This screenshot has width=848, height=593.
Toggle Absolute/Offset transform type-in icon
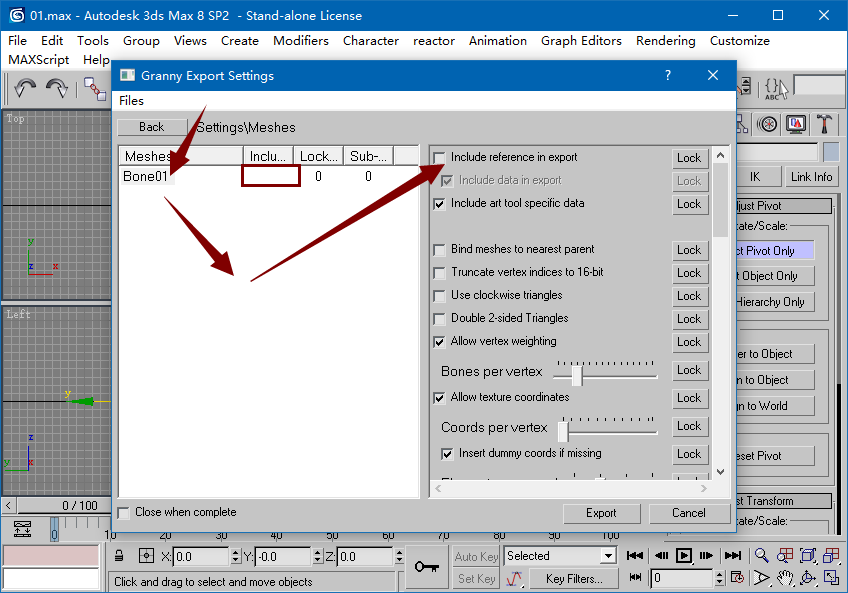tap(146, 556)
